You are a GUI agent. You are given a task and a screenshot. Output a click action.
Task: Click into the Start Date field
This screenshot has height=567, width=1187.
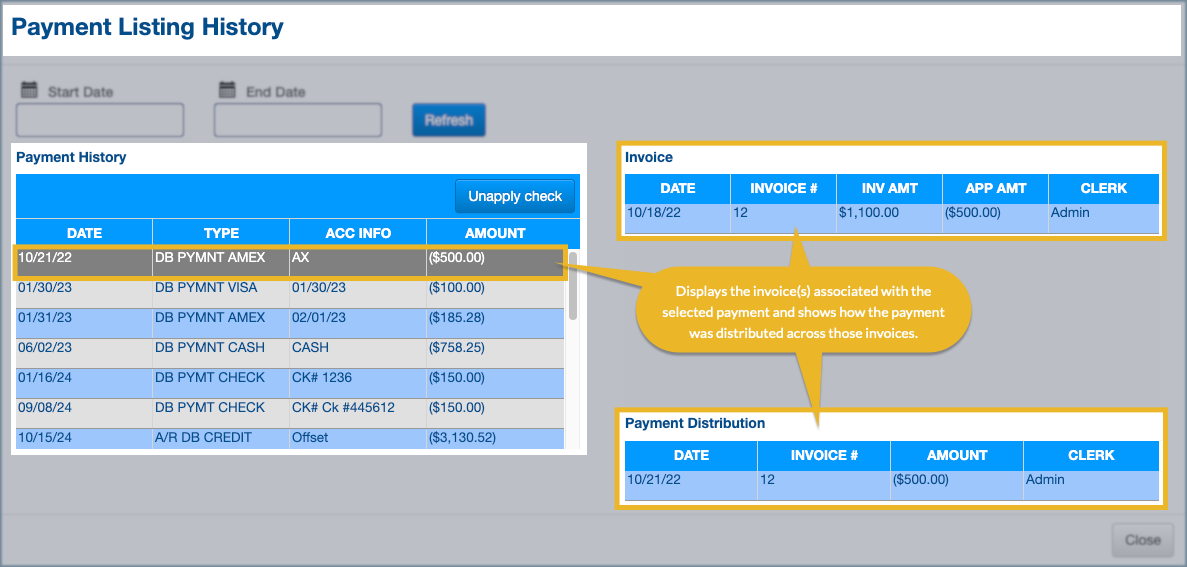pyautogui.click(x=100, y=120)
